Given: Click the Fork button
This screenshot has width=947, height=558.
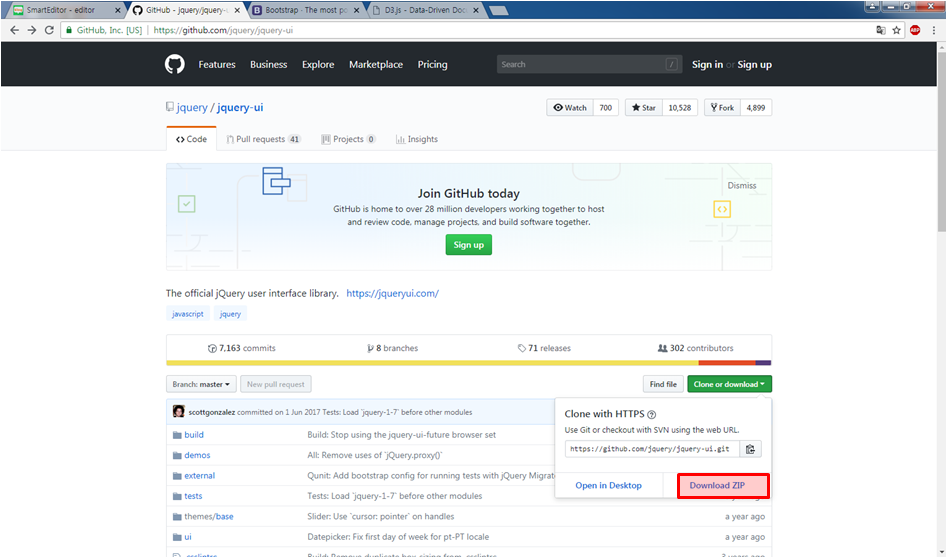Looking at the screenshot, I should [x=722, y=107].
